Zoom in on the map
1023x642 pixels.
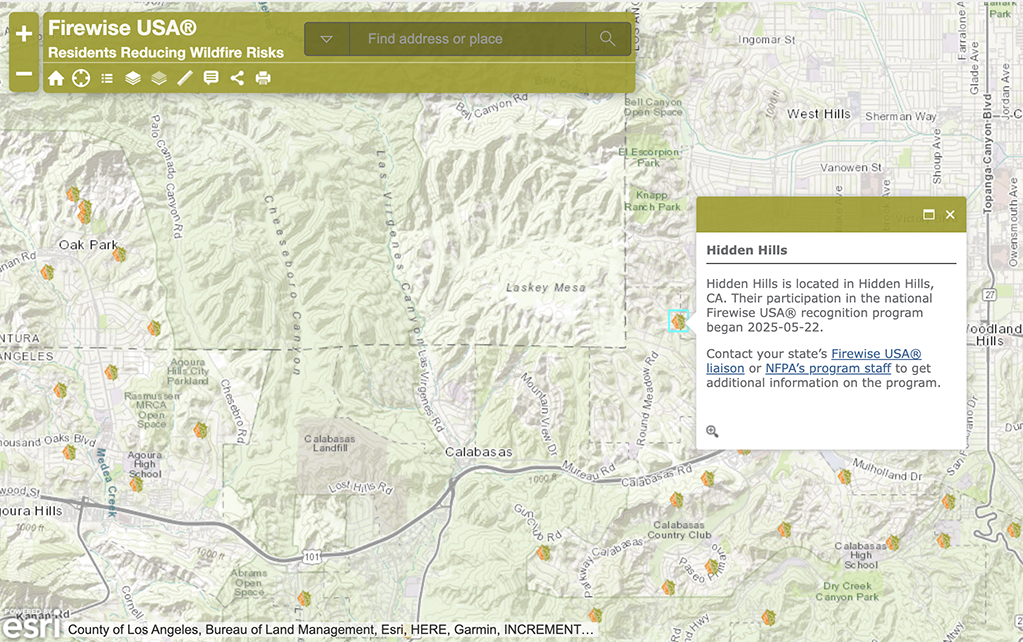(x=24, y=33)
